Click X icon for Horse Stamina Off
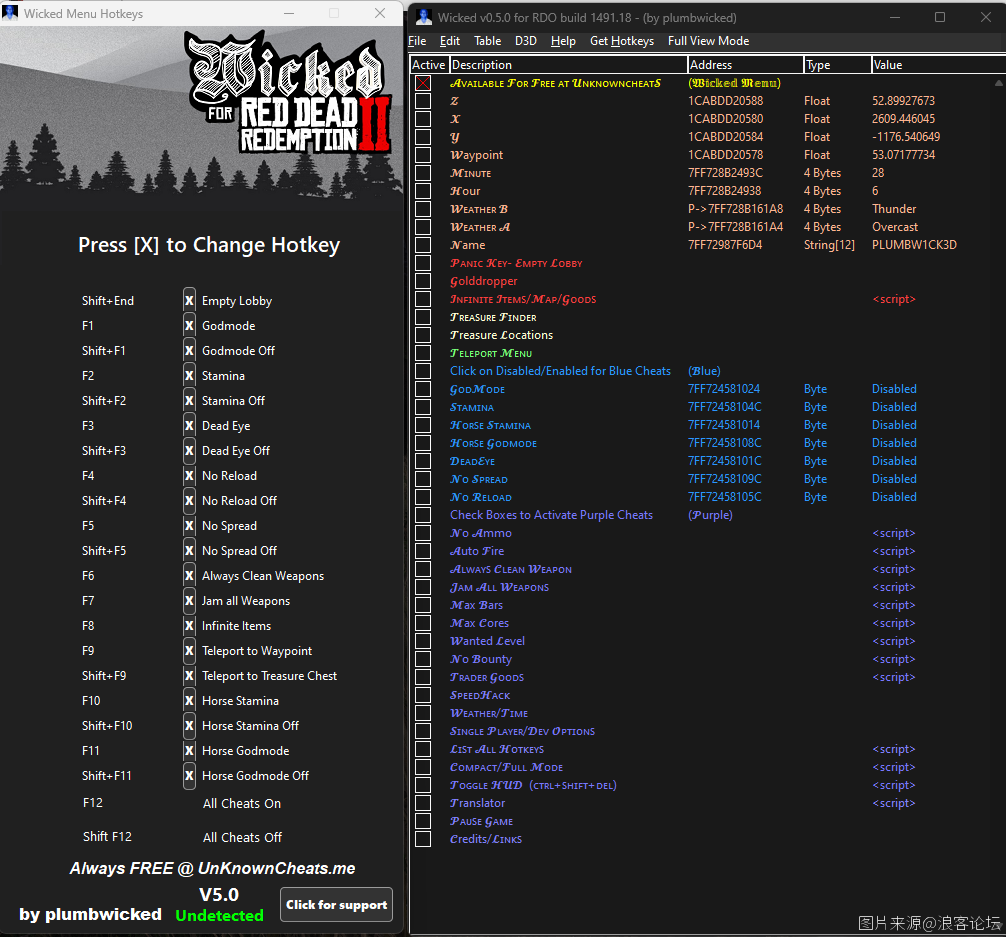Viewport: 1006px width, 937px height. 189,726
